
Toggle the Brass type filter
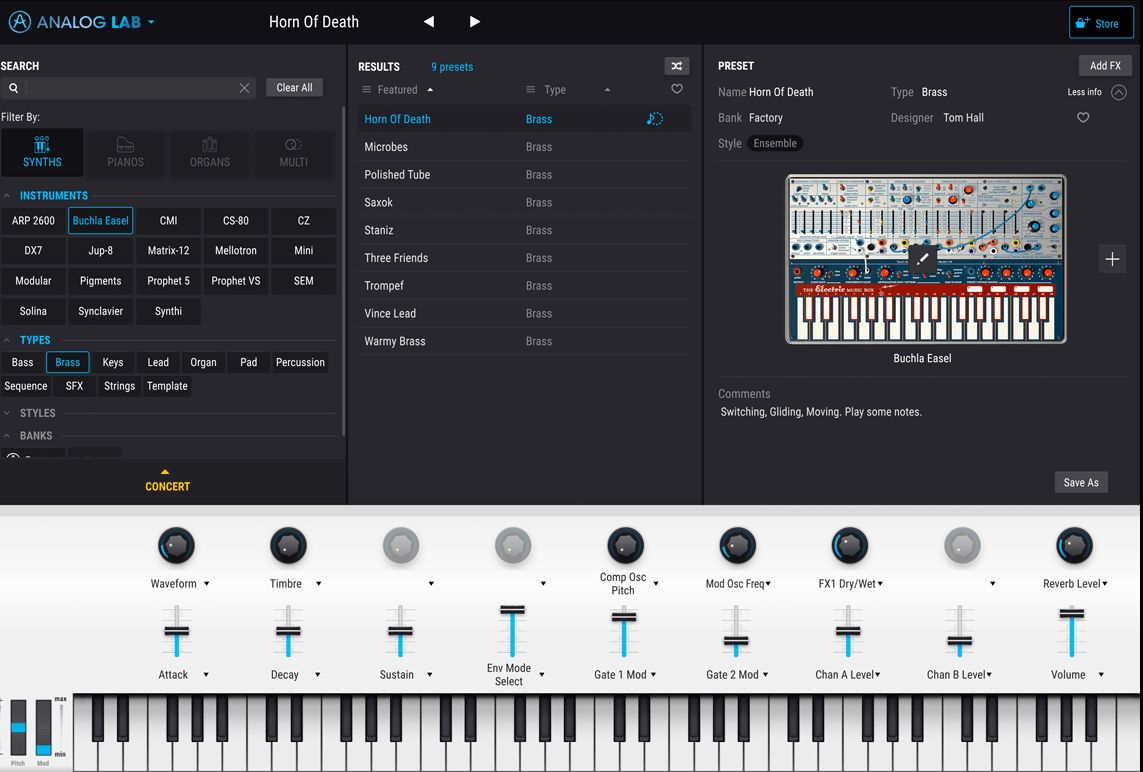[x=67, y=362]
